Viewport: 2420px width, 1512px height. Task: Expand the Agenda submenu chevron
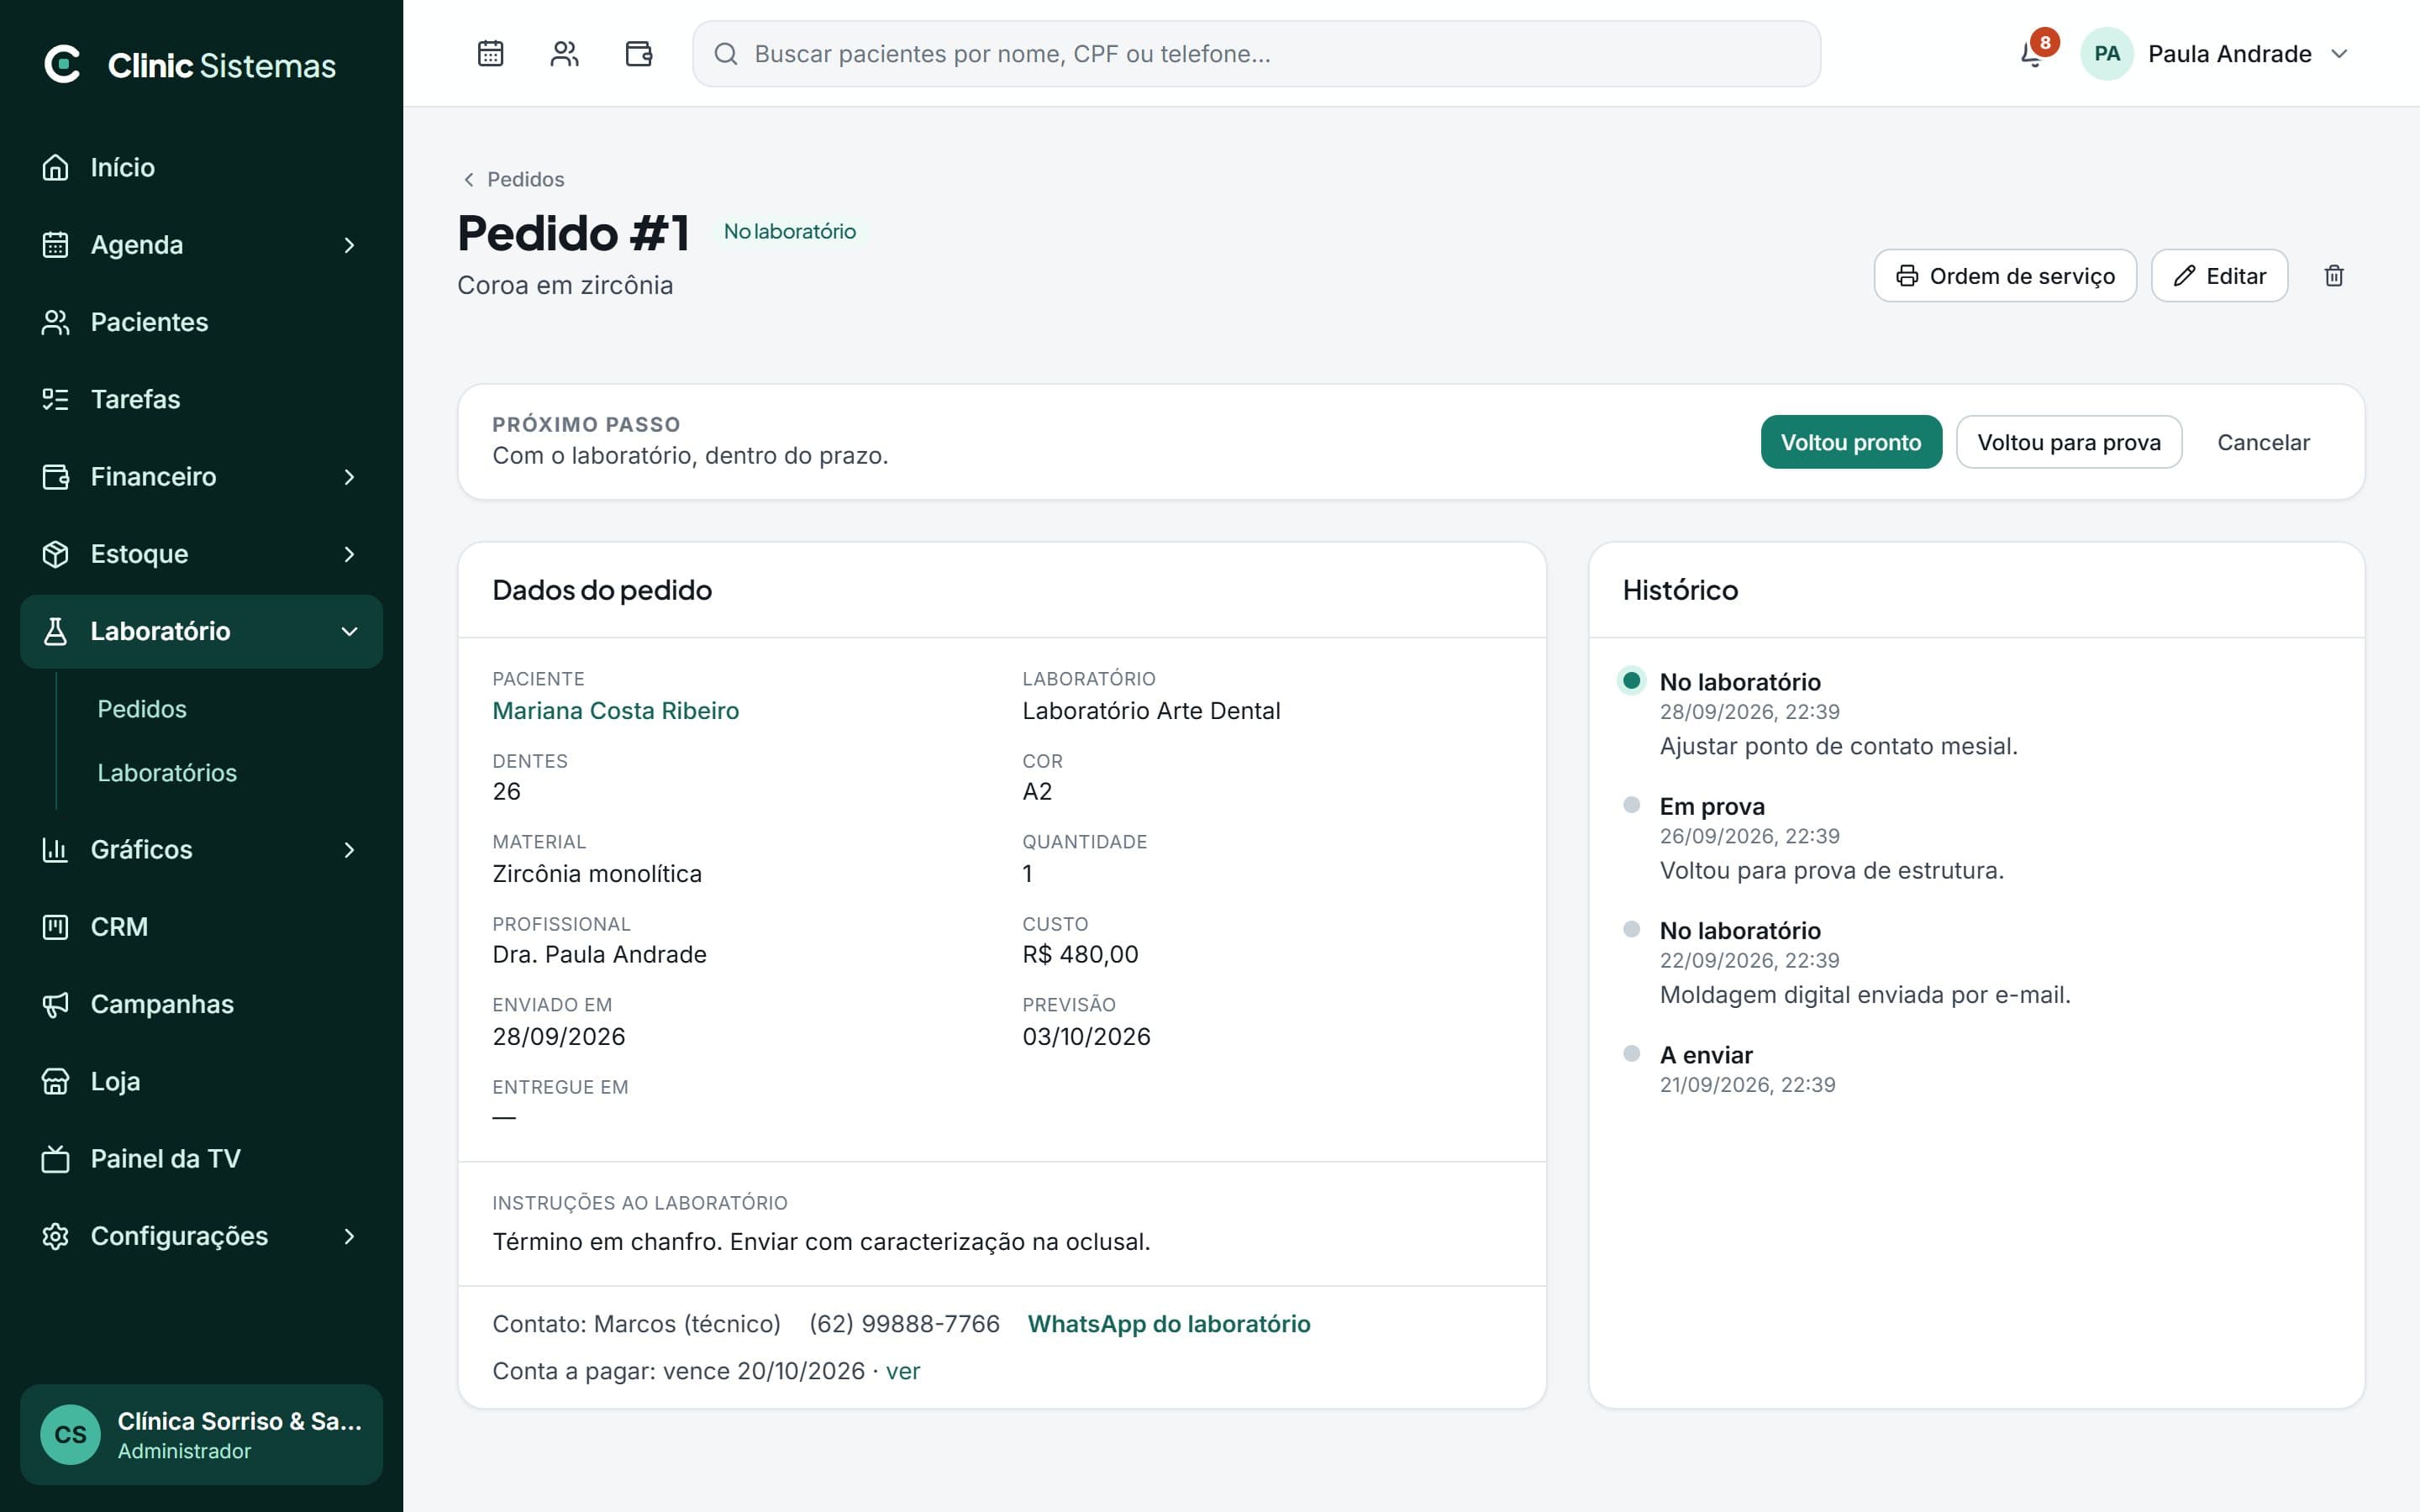click(349, 245)
